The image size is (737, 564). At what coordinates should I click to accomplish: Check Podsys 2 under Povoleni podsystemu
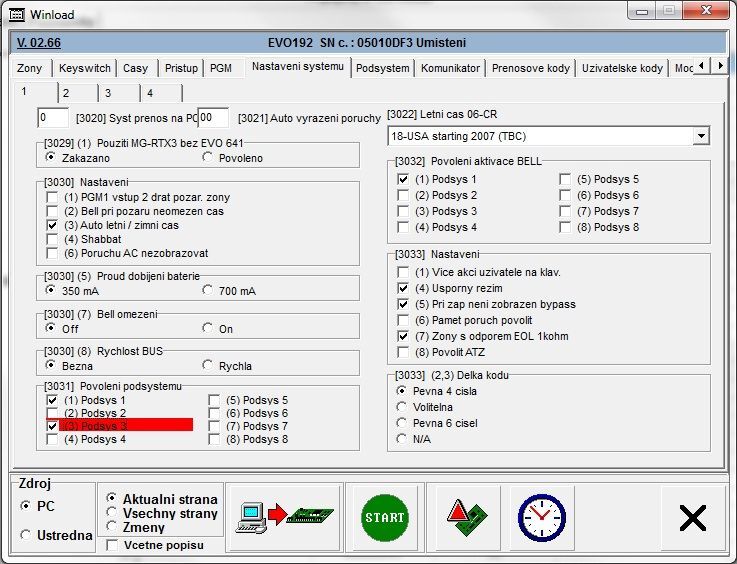tap(53, 413)
